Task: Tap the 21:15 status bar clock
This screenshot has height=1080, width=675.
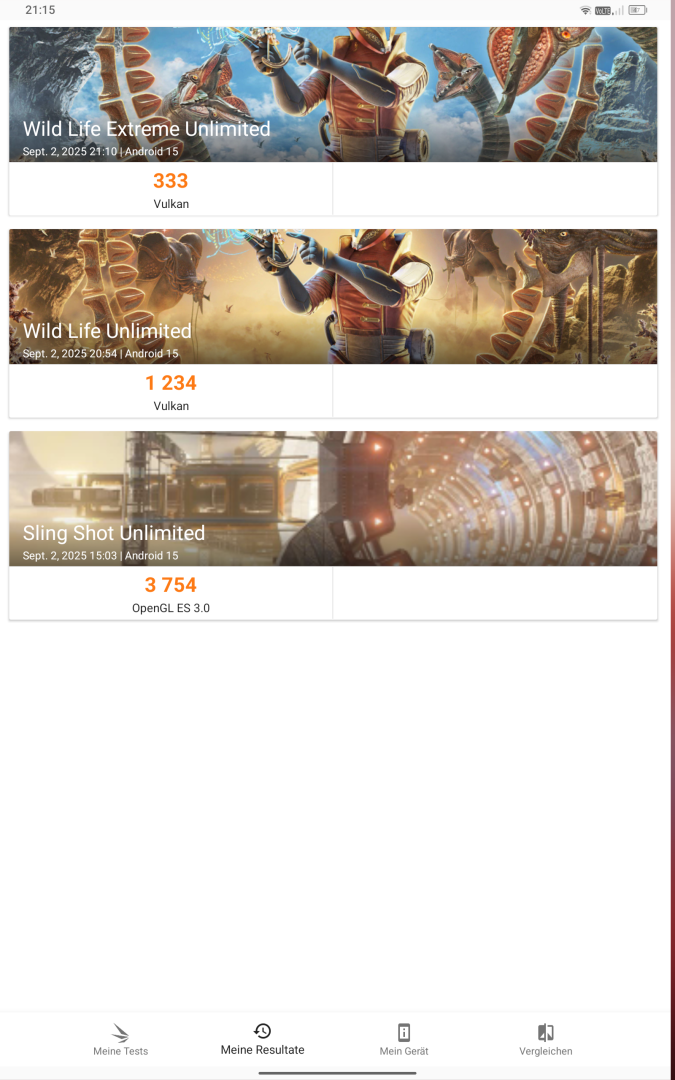Action: [x=40, y=10]
